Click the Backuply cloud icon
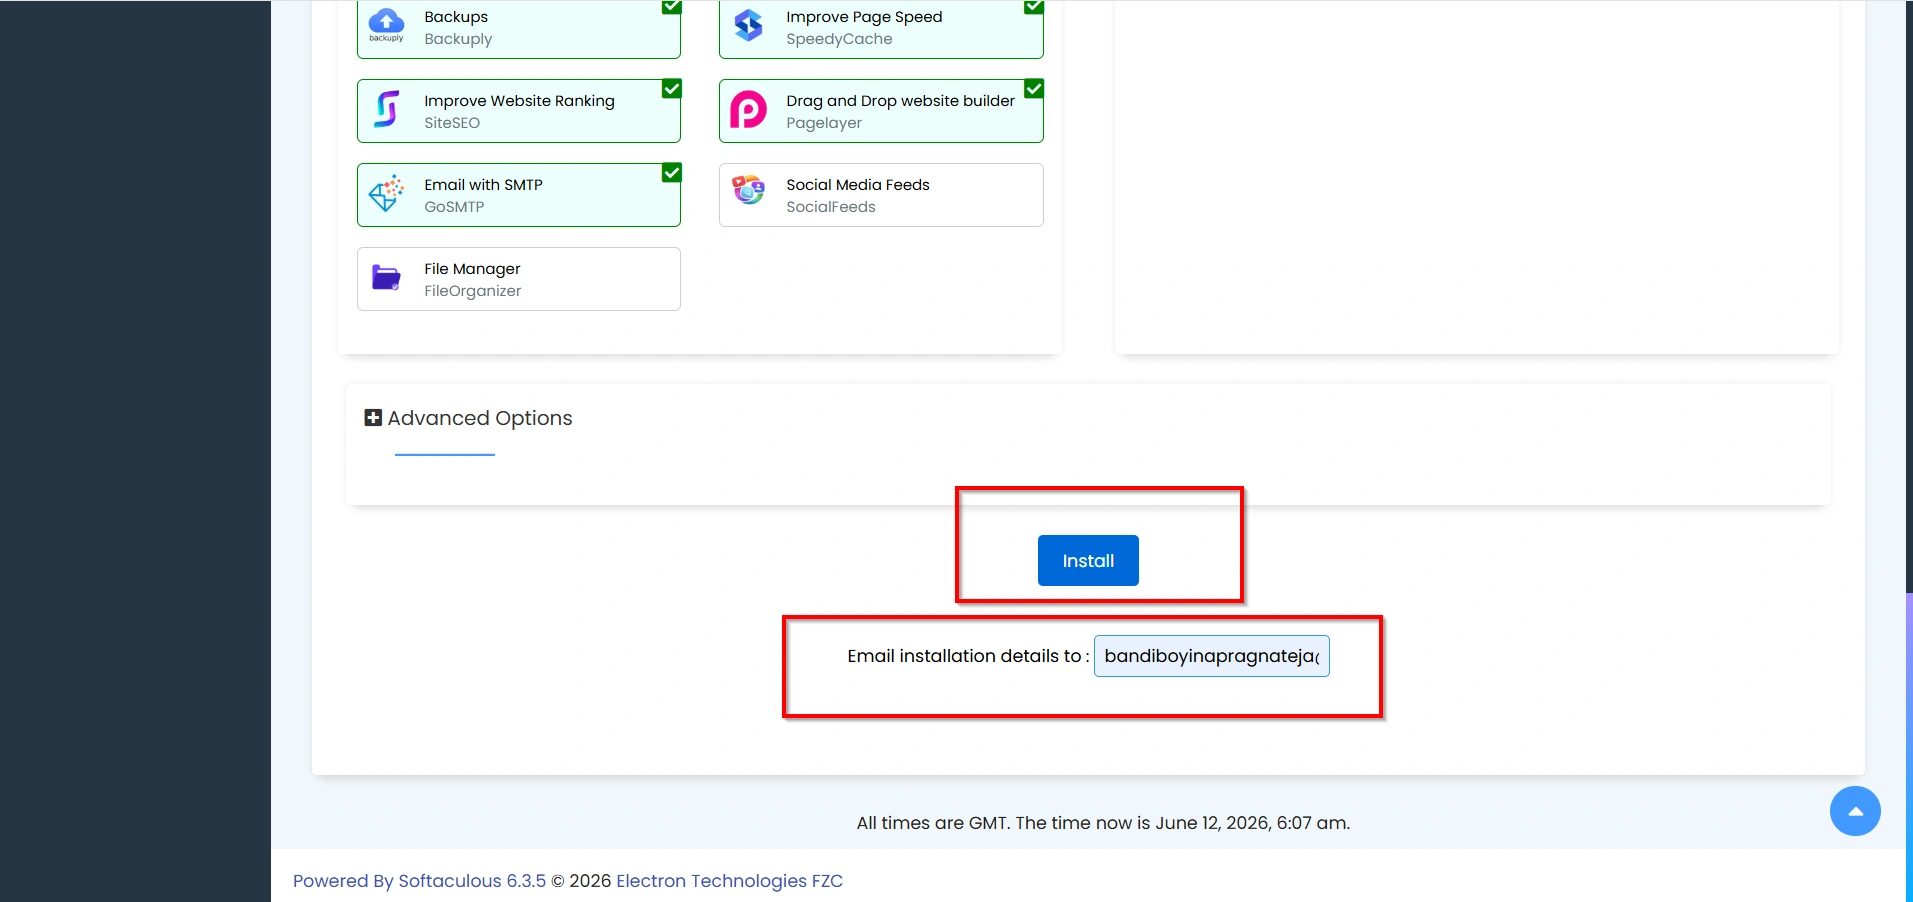 click(x=386, y=25)
